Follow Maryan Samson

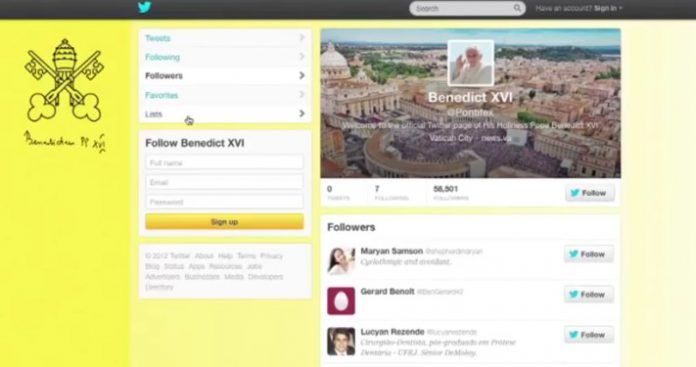[x=589, y=254]
